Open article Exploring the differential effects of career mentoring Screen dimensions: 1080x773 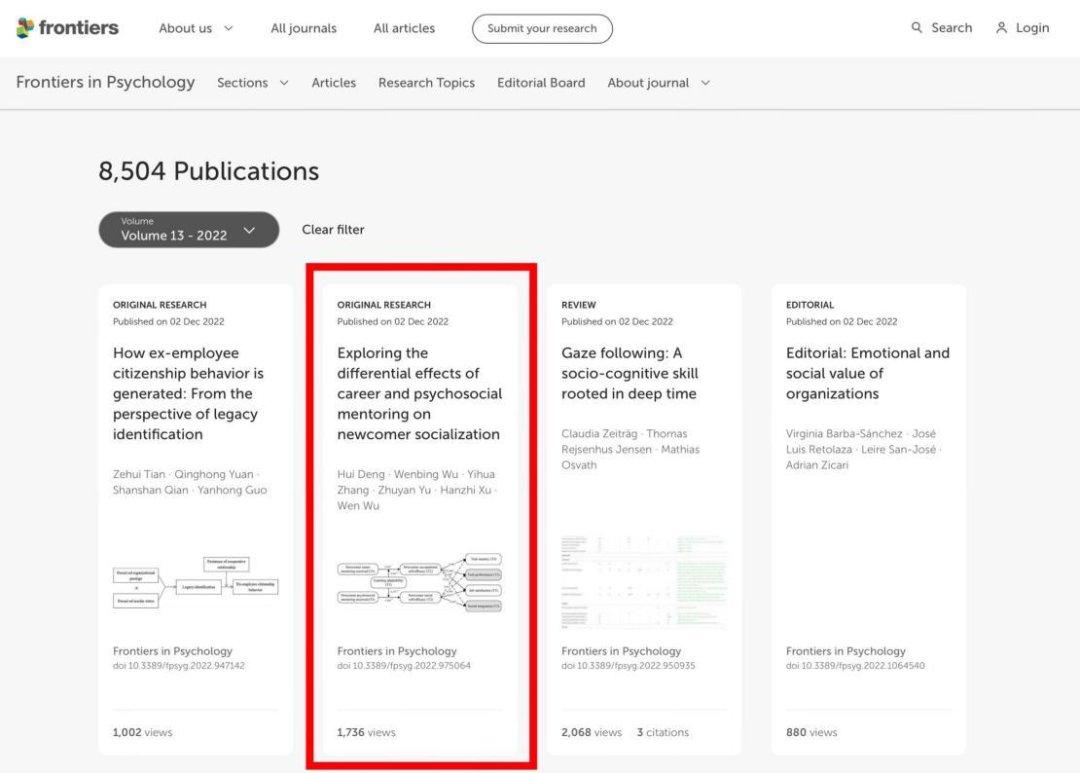click(x=419, y=393)
